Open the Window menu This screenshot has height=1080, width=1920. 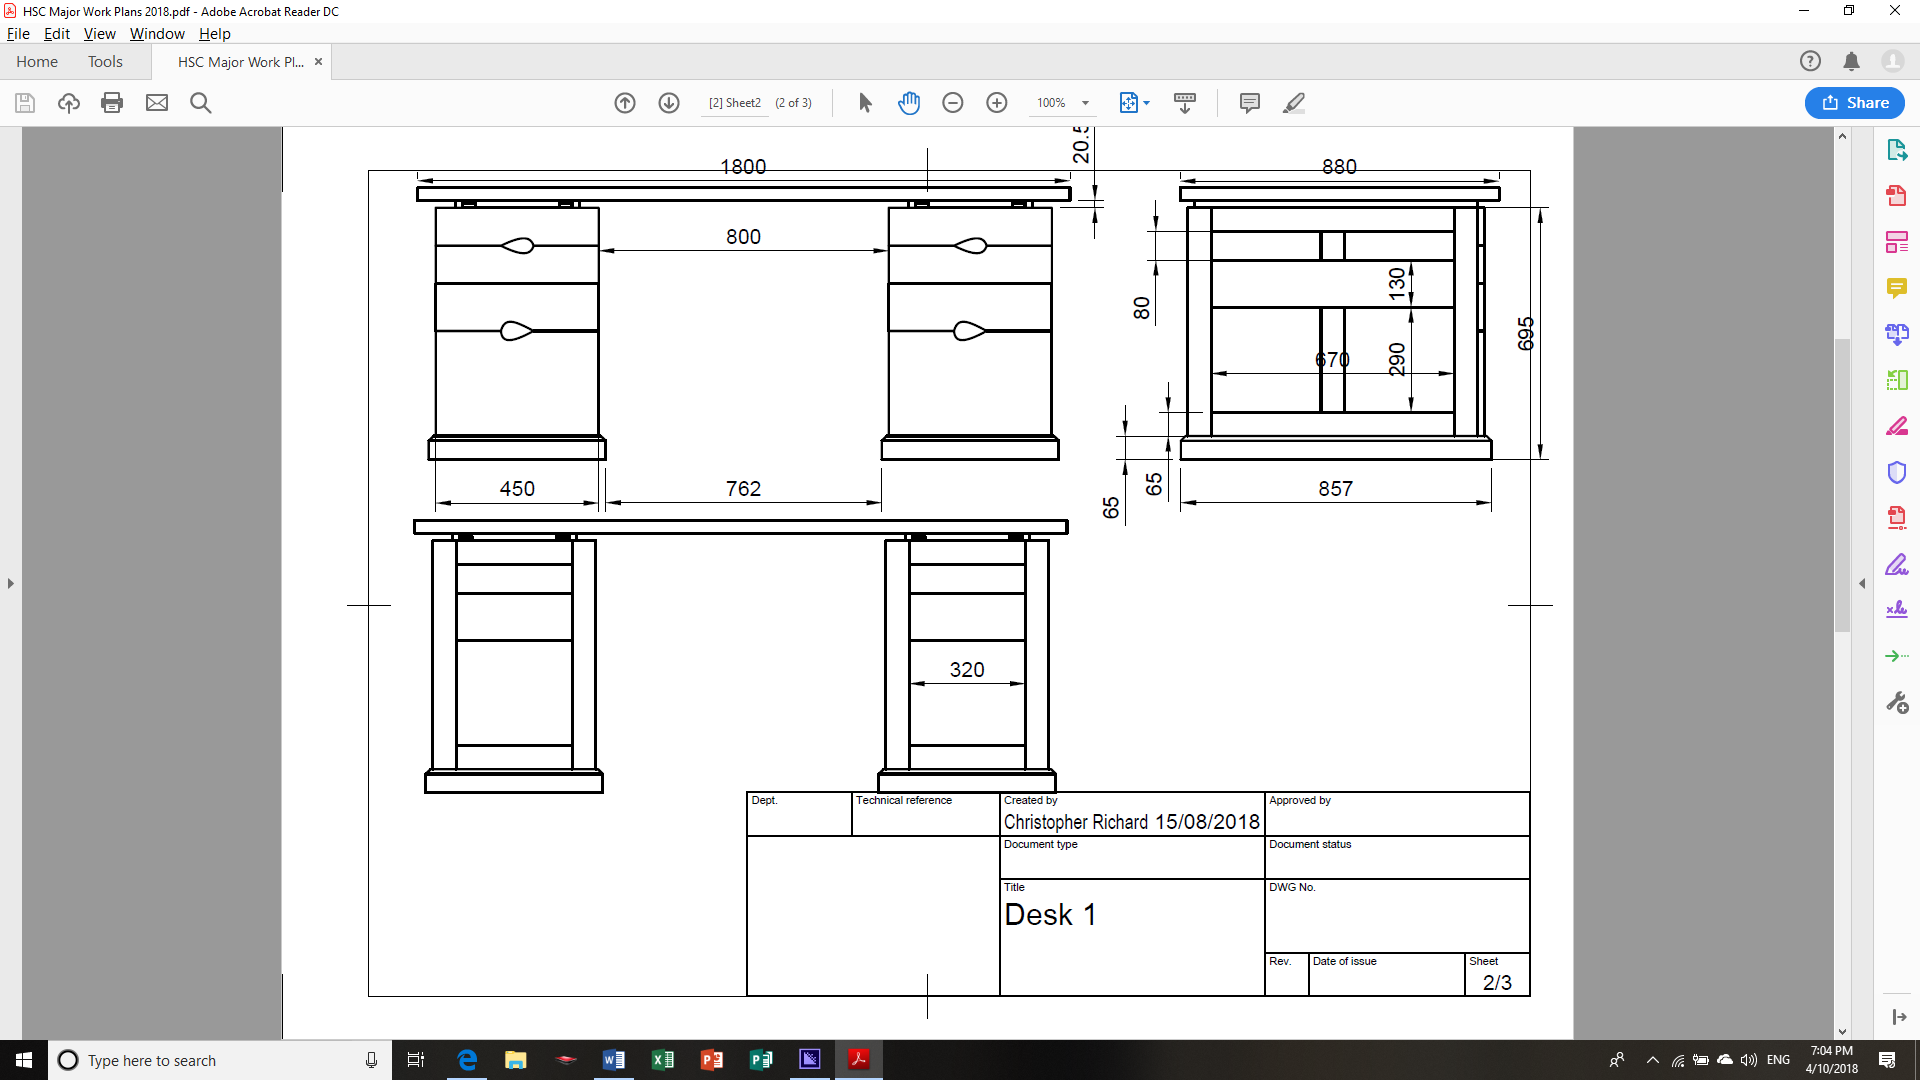pos(157,33)
